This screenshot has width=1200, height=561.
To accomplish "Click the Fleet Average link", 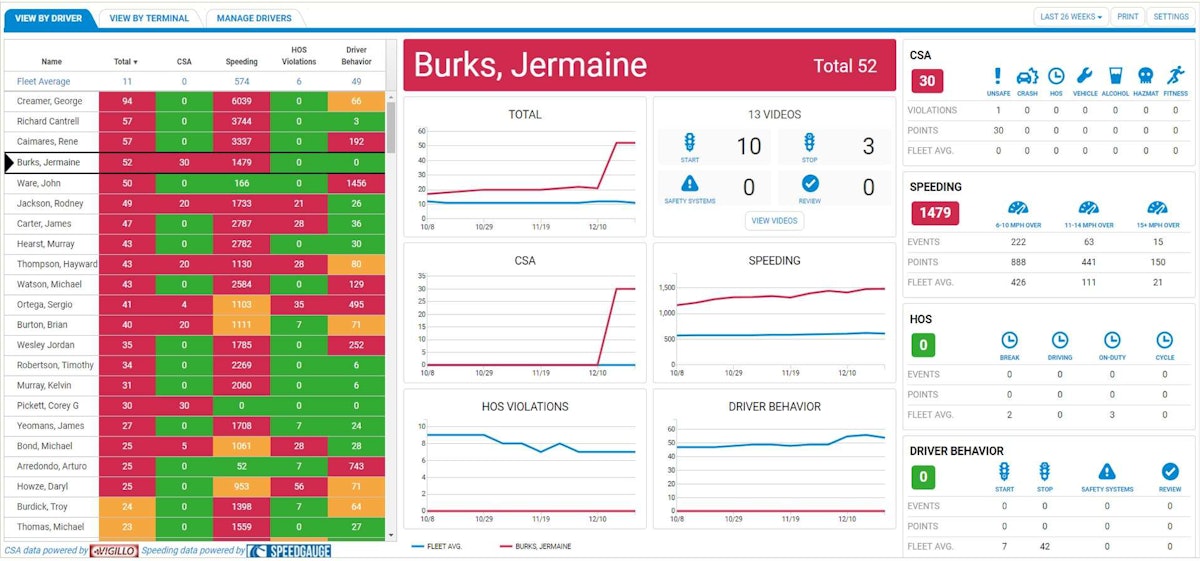I will (44, 81).
